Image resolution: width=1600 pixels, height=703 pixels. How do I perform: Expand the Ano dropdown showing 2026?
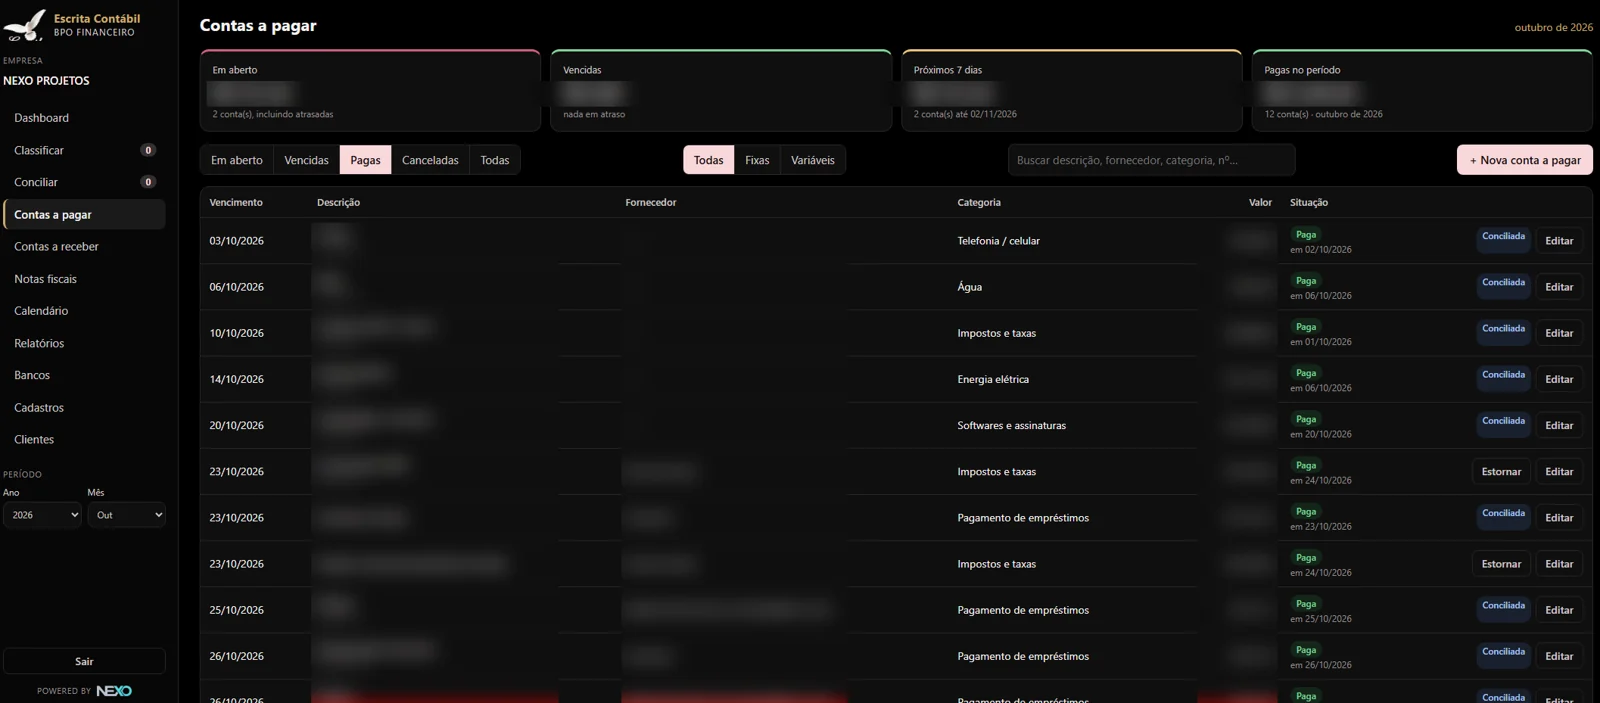point(42,515)
